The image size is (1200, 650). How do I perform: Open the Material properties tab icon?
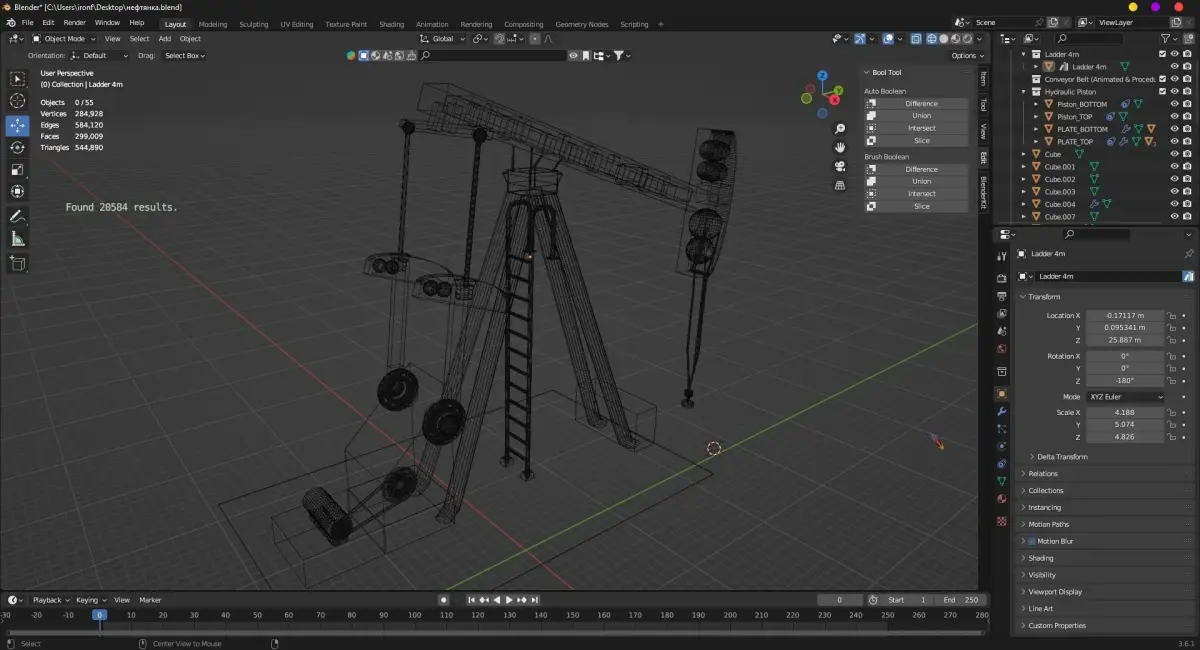tap(1002, 498)
